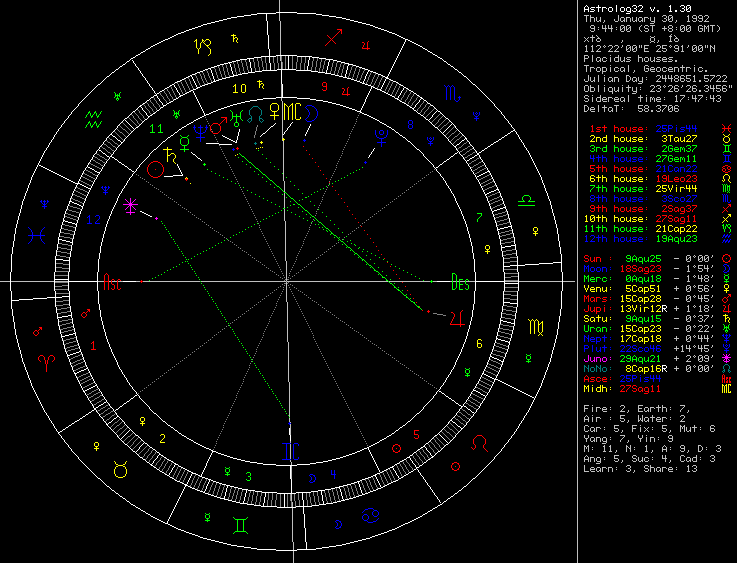Click the Taurus sign in the outer ring
737x563 pixels.
pos(120,469)
